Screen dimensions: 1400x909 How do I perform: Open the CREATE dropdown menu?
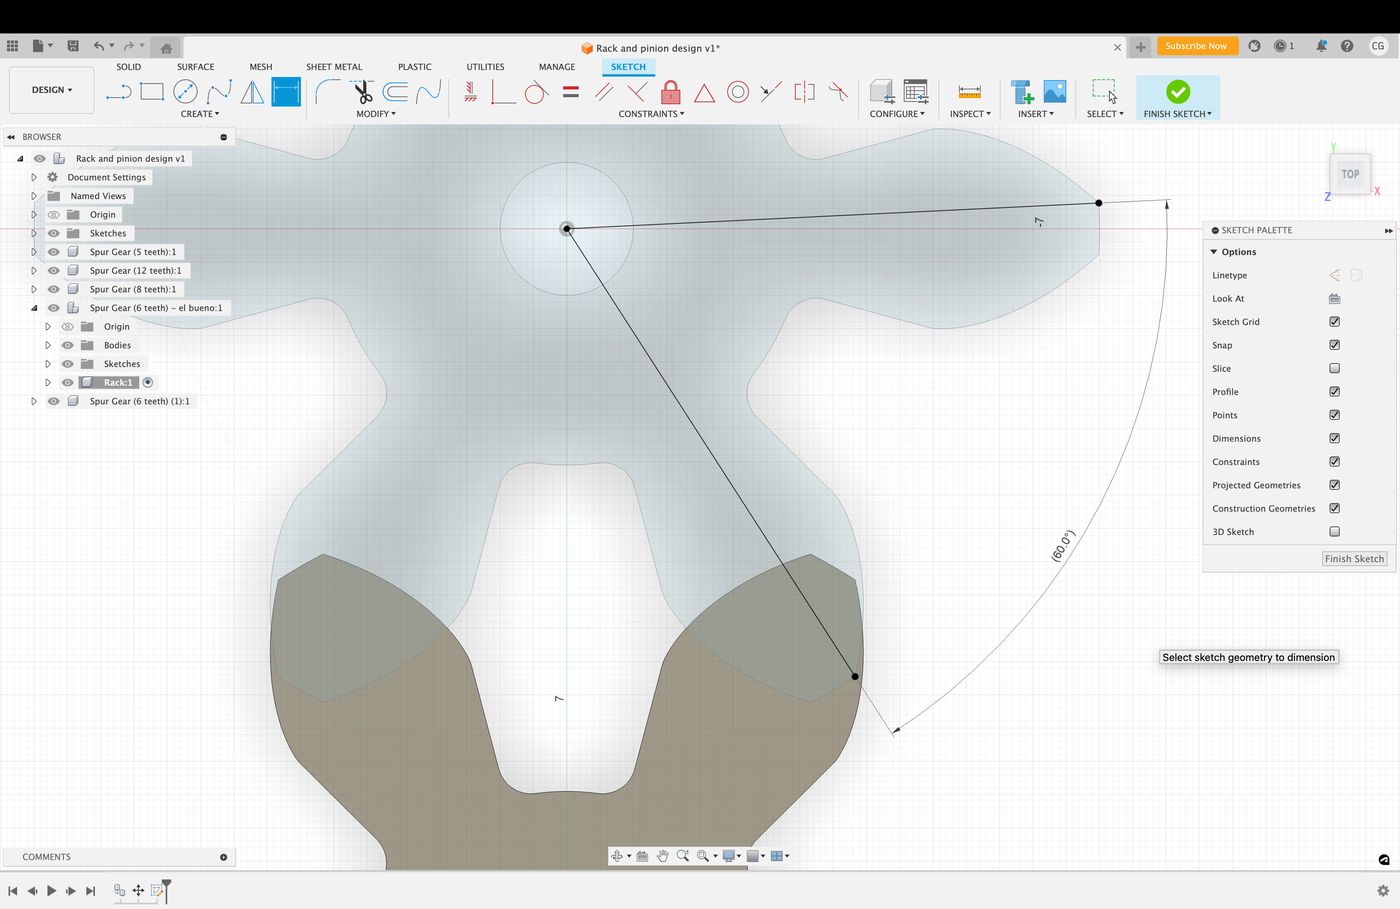point(200,114)
